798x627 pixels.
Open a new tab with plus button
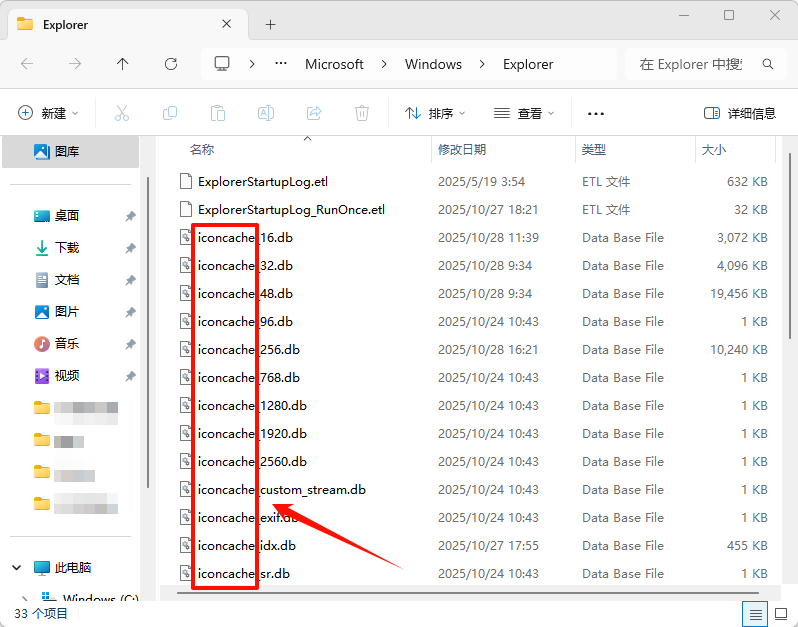270,24
